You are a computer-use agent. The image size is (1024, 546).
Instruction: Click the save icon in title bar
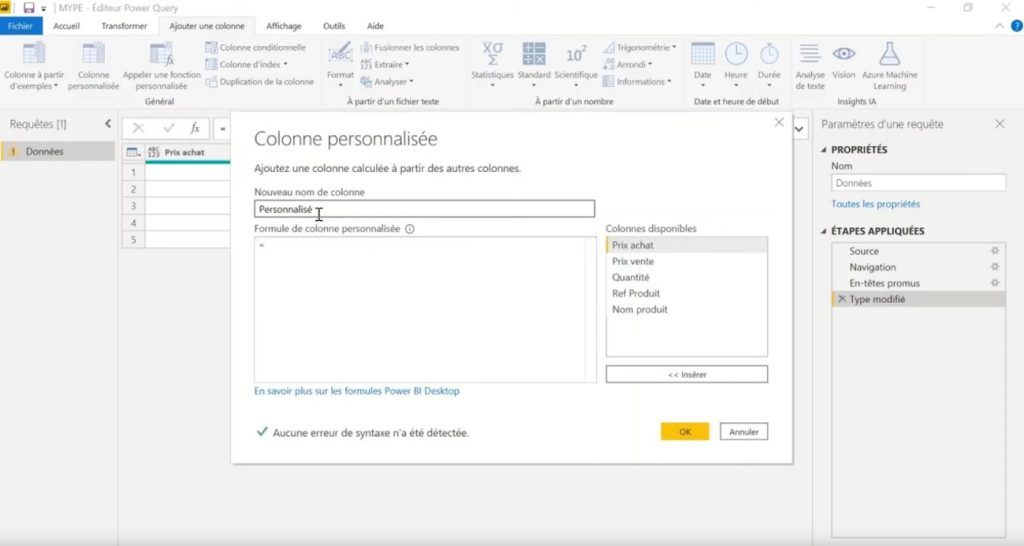coord(29,8)
